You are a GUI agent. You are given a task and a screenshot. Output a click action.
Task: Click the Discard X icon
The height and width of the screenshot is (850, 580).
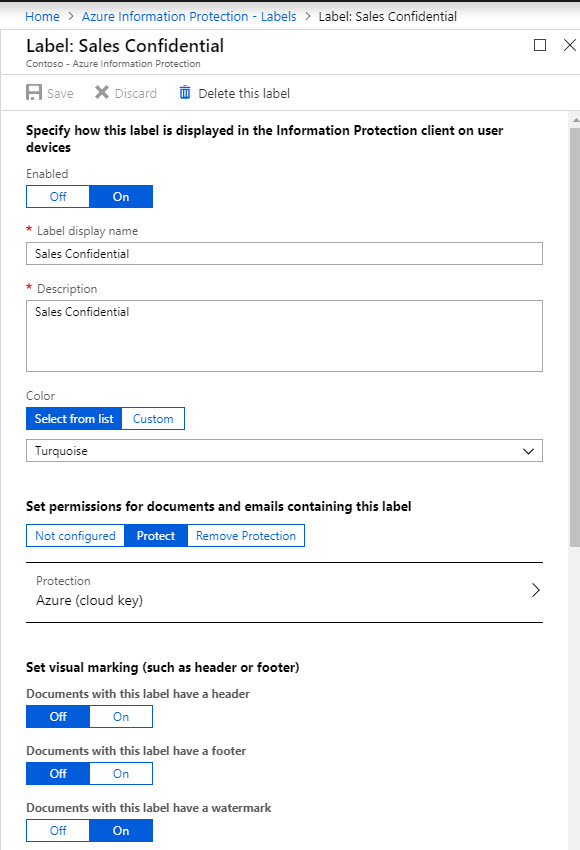click(x=101, y=92)
